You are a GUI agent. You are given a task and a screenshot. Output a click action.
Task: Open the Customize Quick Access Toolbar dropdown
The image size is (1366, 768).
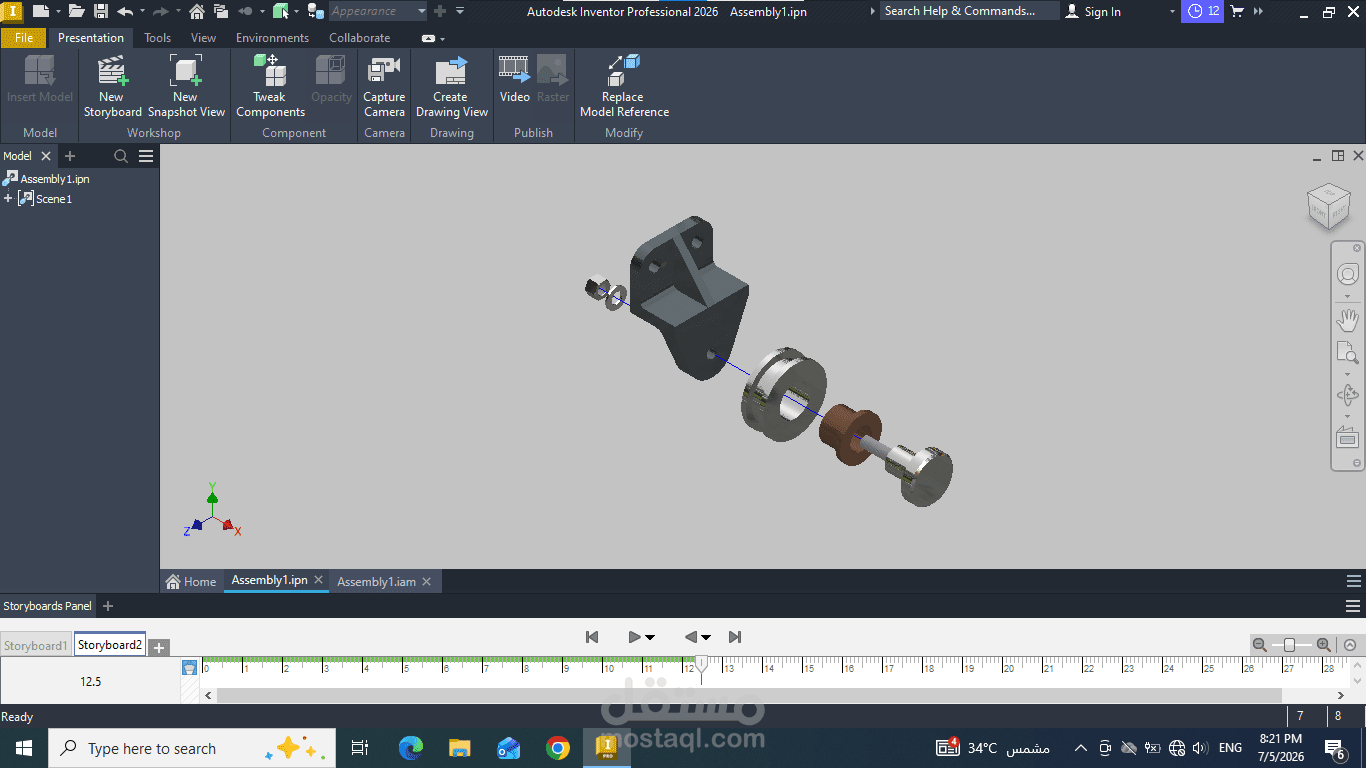coord(460,11)
